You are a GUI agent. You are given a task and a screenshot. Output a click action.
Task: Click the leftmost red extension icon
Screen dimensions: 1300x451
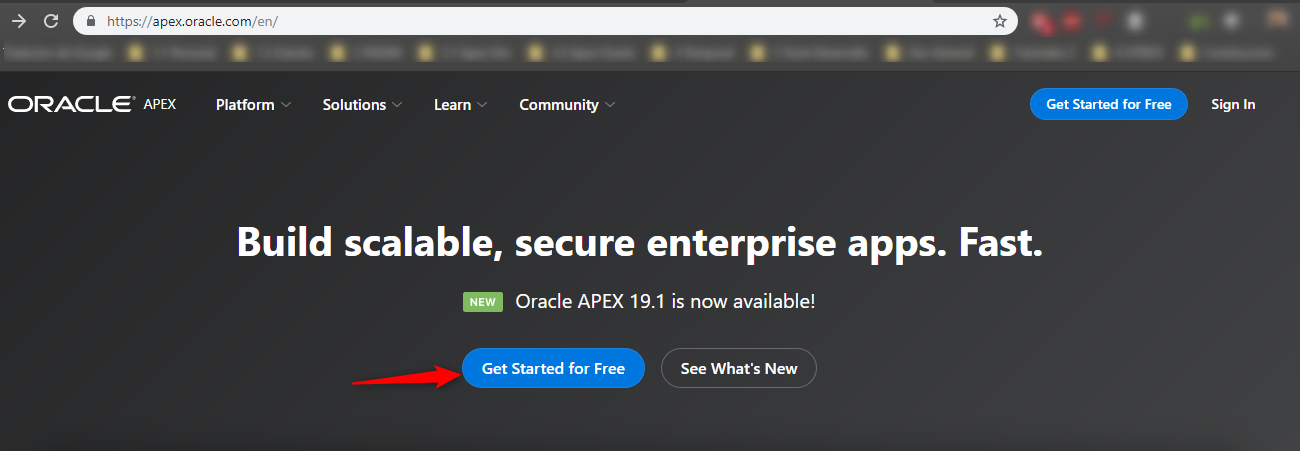click(x=1041, y=20)
